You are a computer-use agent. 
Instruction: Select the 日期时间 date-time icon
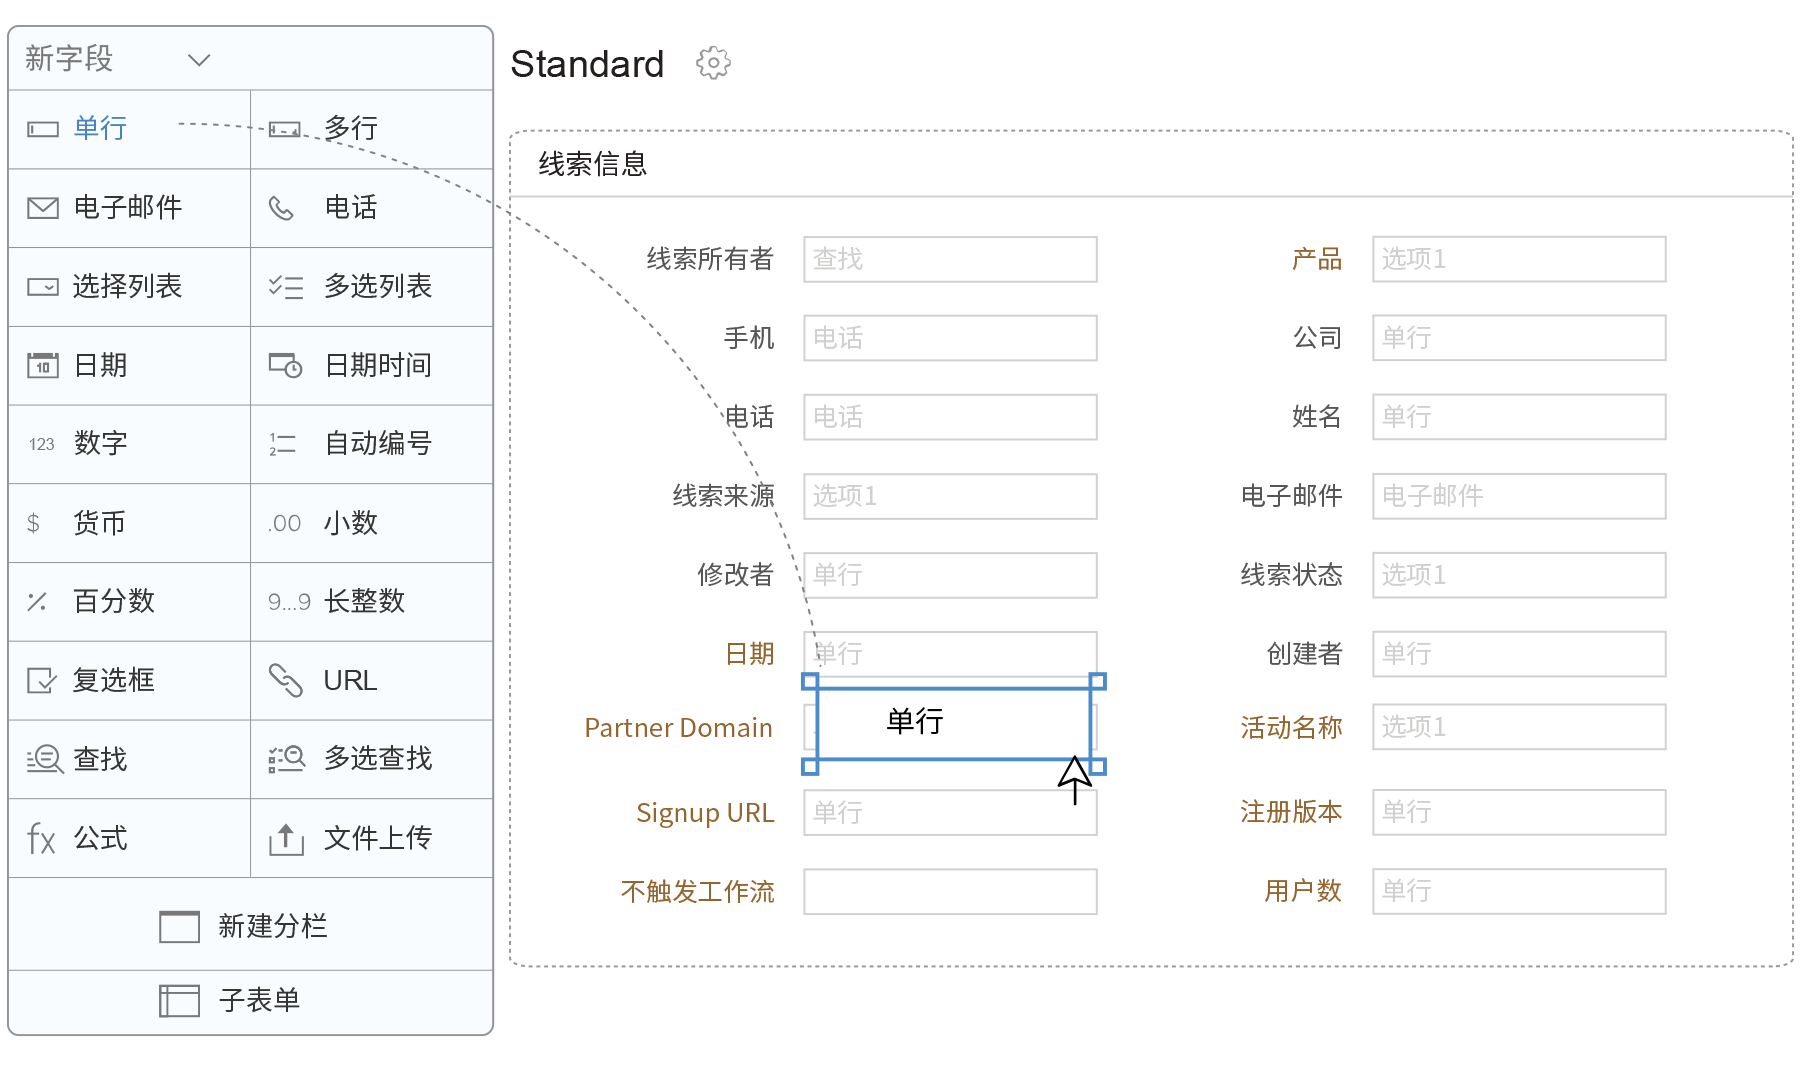(x=286, y=365)
